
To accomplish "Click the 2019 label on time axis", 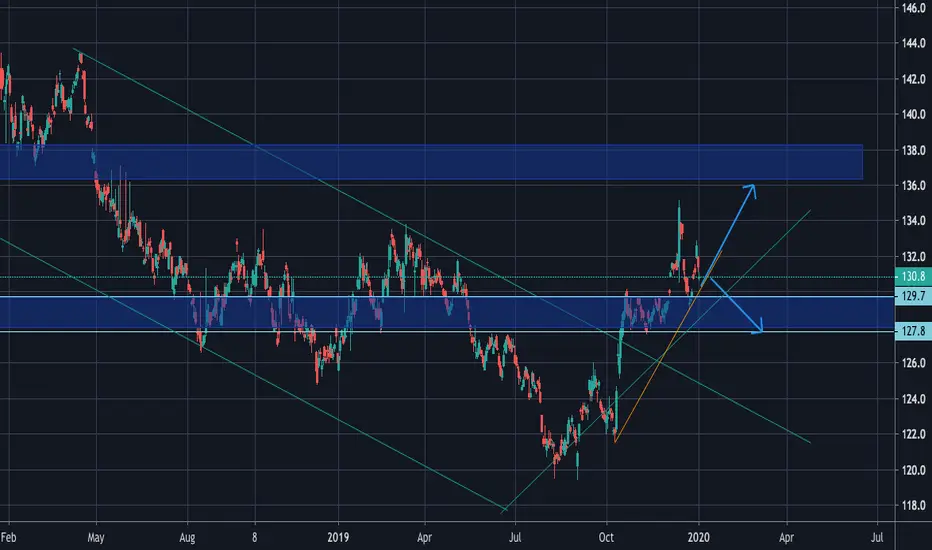I will [338, 538].
